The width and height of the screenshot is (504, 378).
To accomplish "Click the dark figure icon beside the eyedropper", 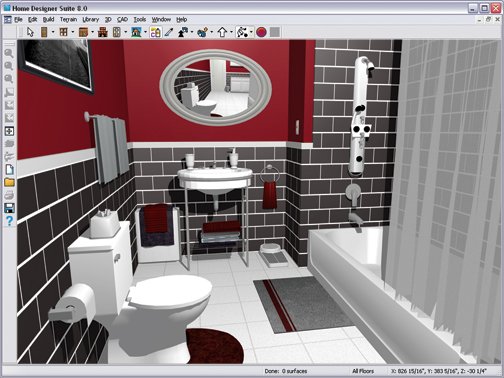I will click(x=183, y=32).
